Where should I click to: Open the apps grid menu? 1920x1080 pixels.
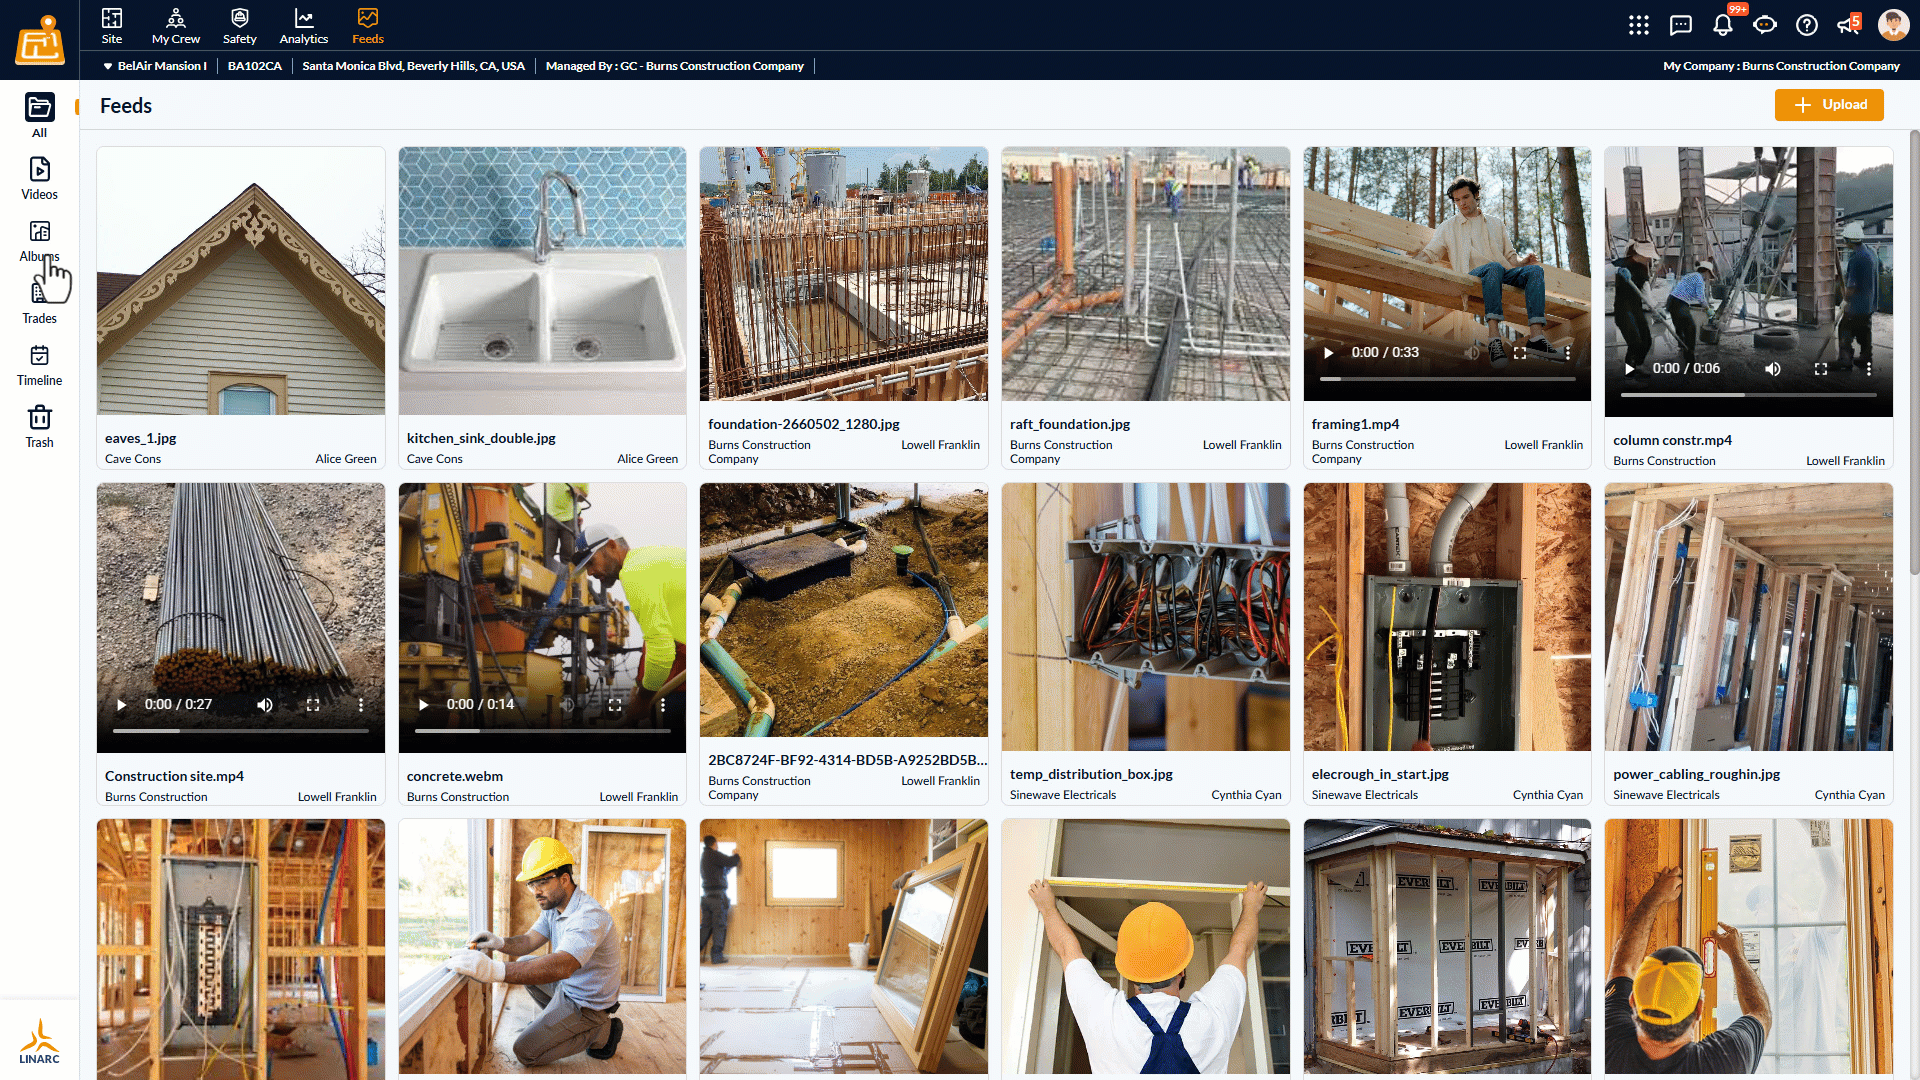pos(1638,25)
